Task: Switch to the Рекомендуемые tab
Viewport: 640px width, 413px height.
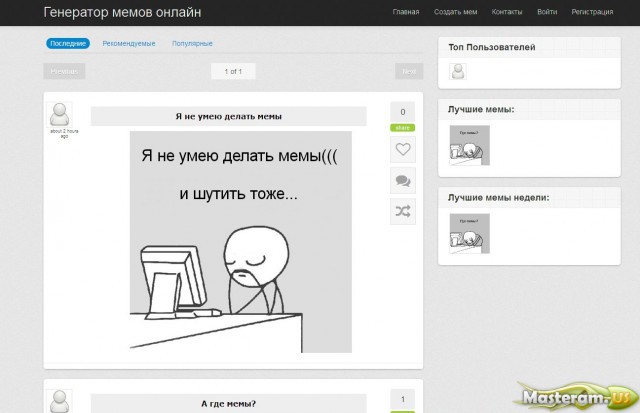Action: [129, 43]
